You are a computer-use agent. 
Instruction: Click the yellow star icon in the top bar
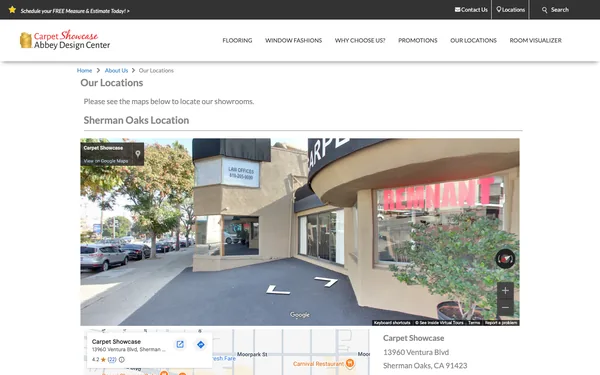[x=12, y=10]
